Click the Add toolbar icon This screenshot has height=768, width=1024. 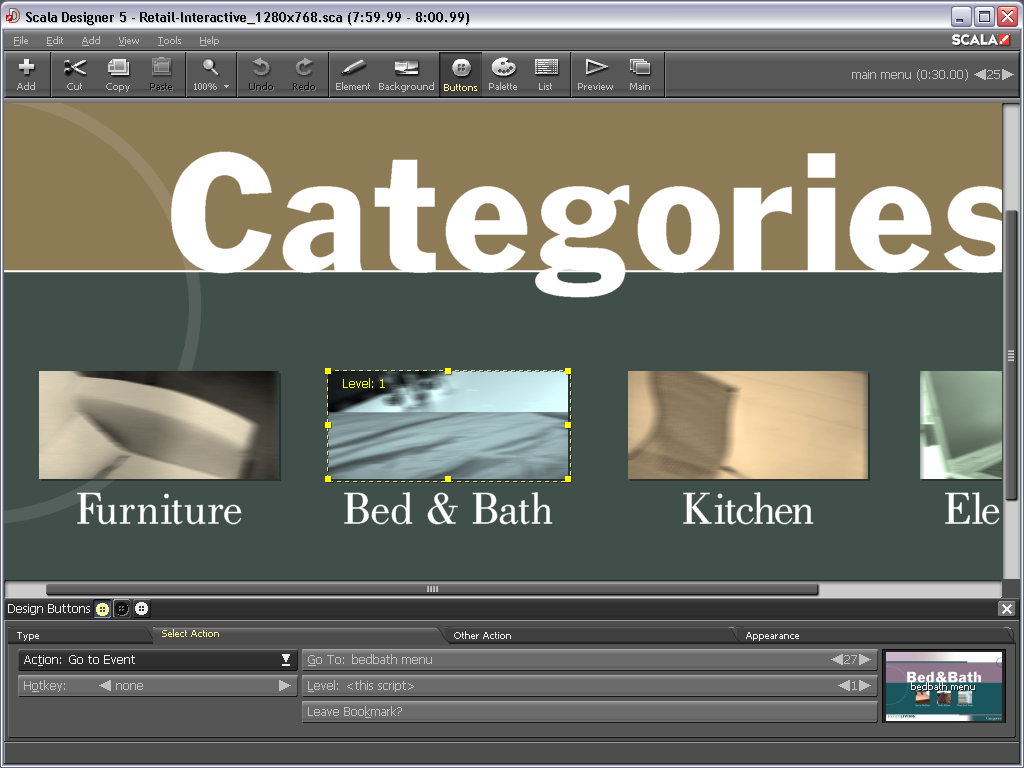tap(26, 75)
